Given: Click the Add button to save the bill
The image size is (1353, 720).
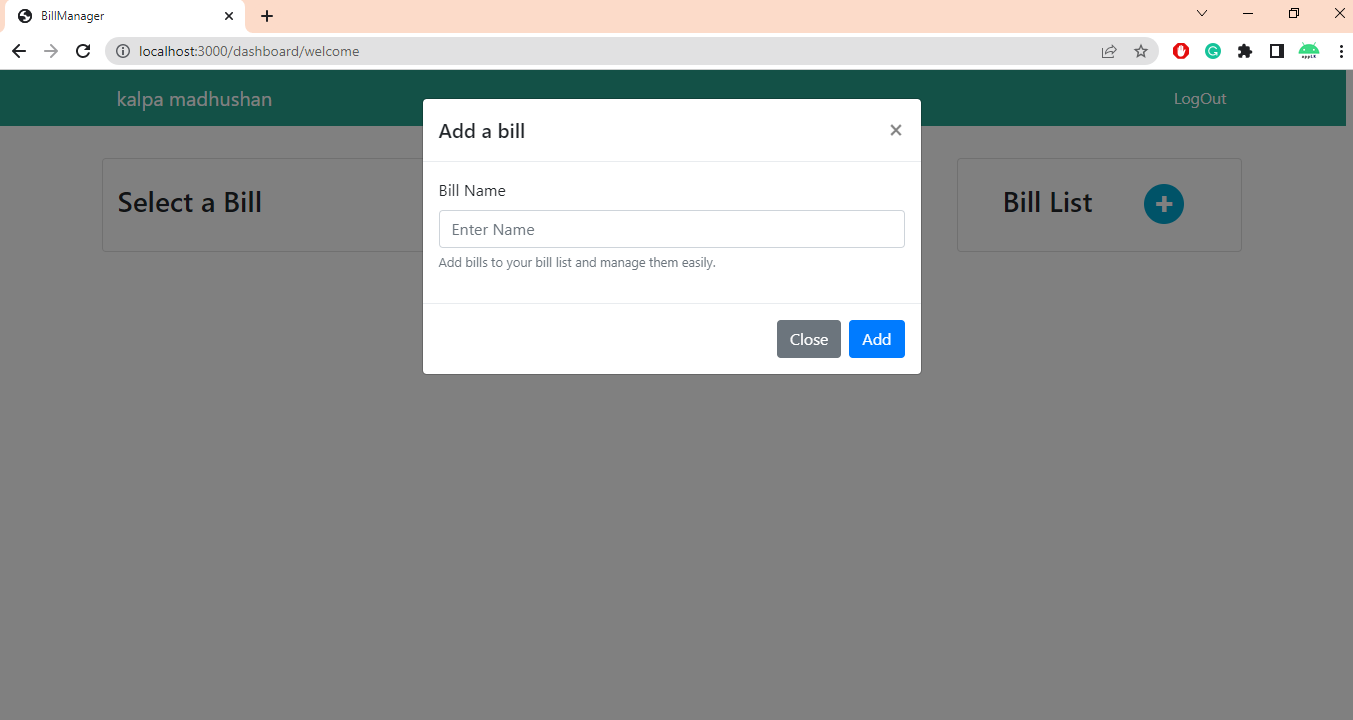Looking at the screenshot, I should pos(876,339).
